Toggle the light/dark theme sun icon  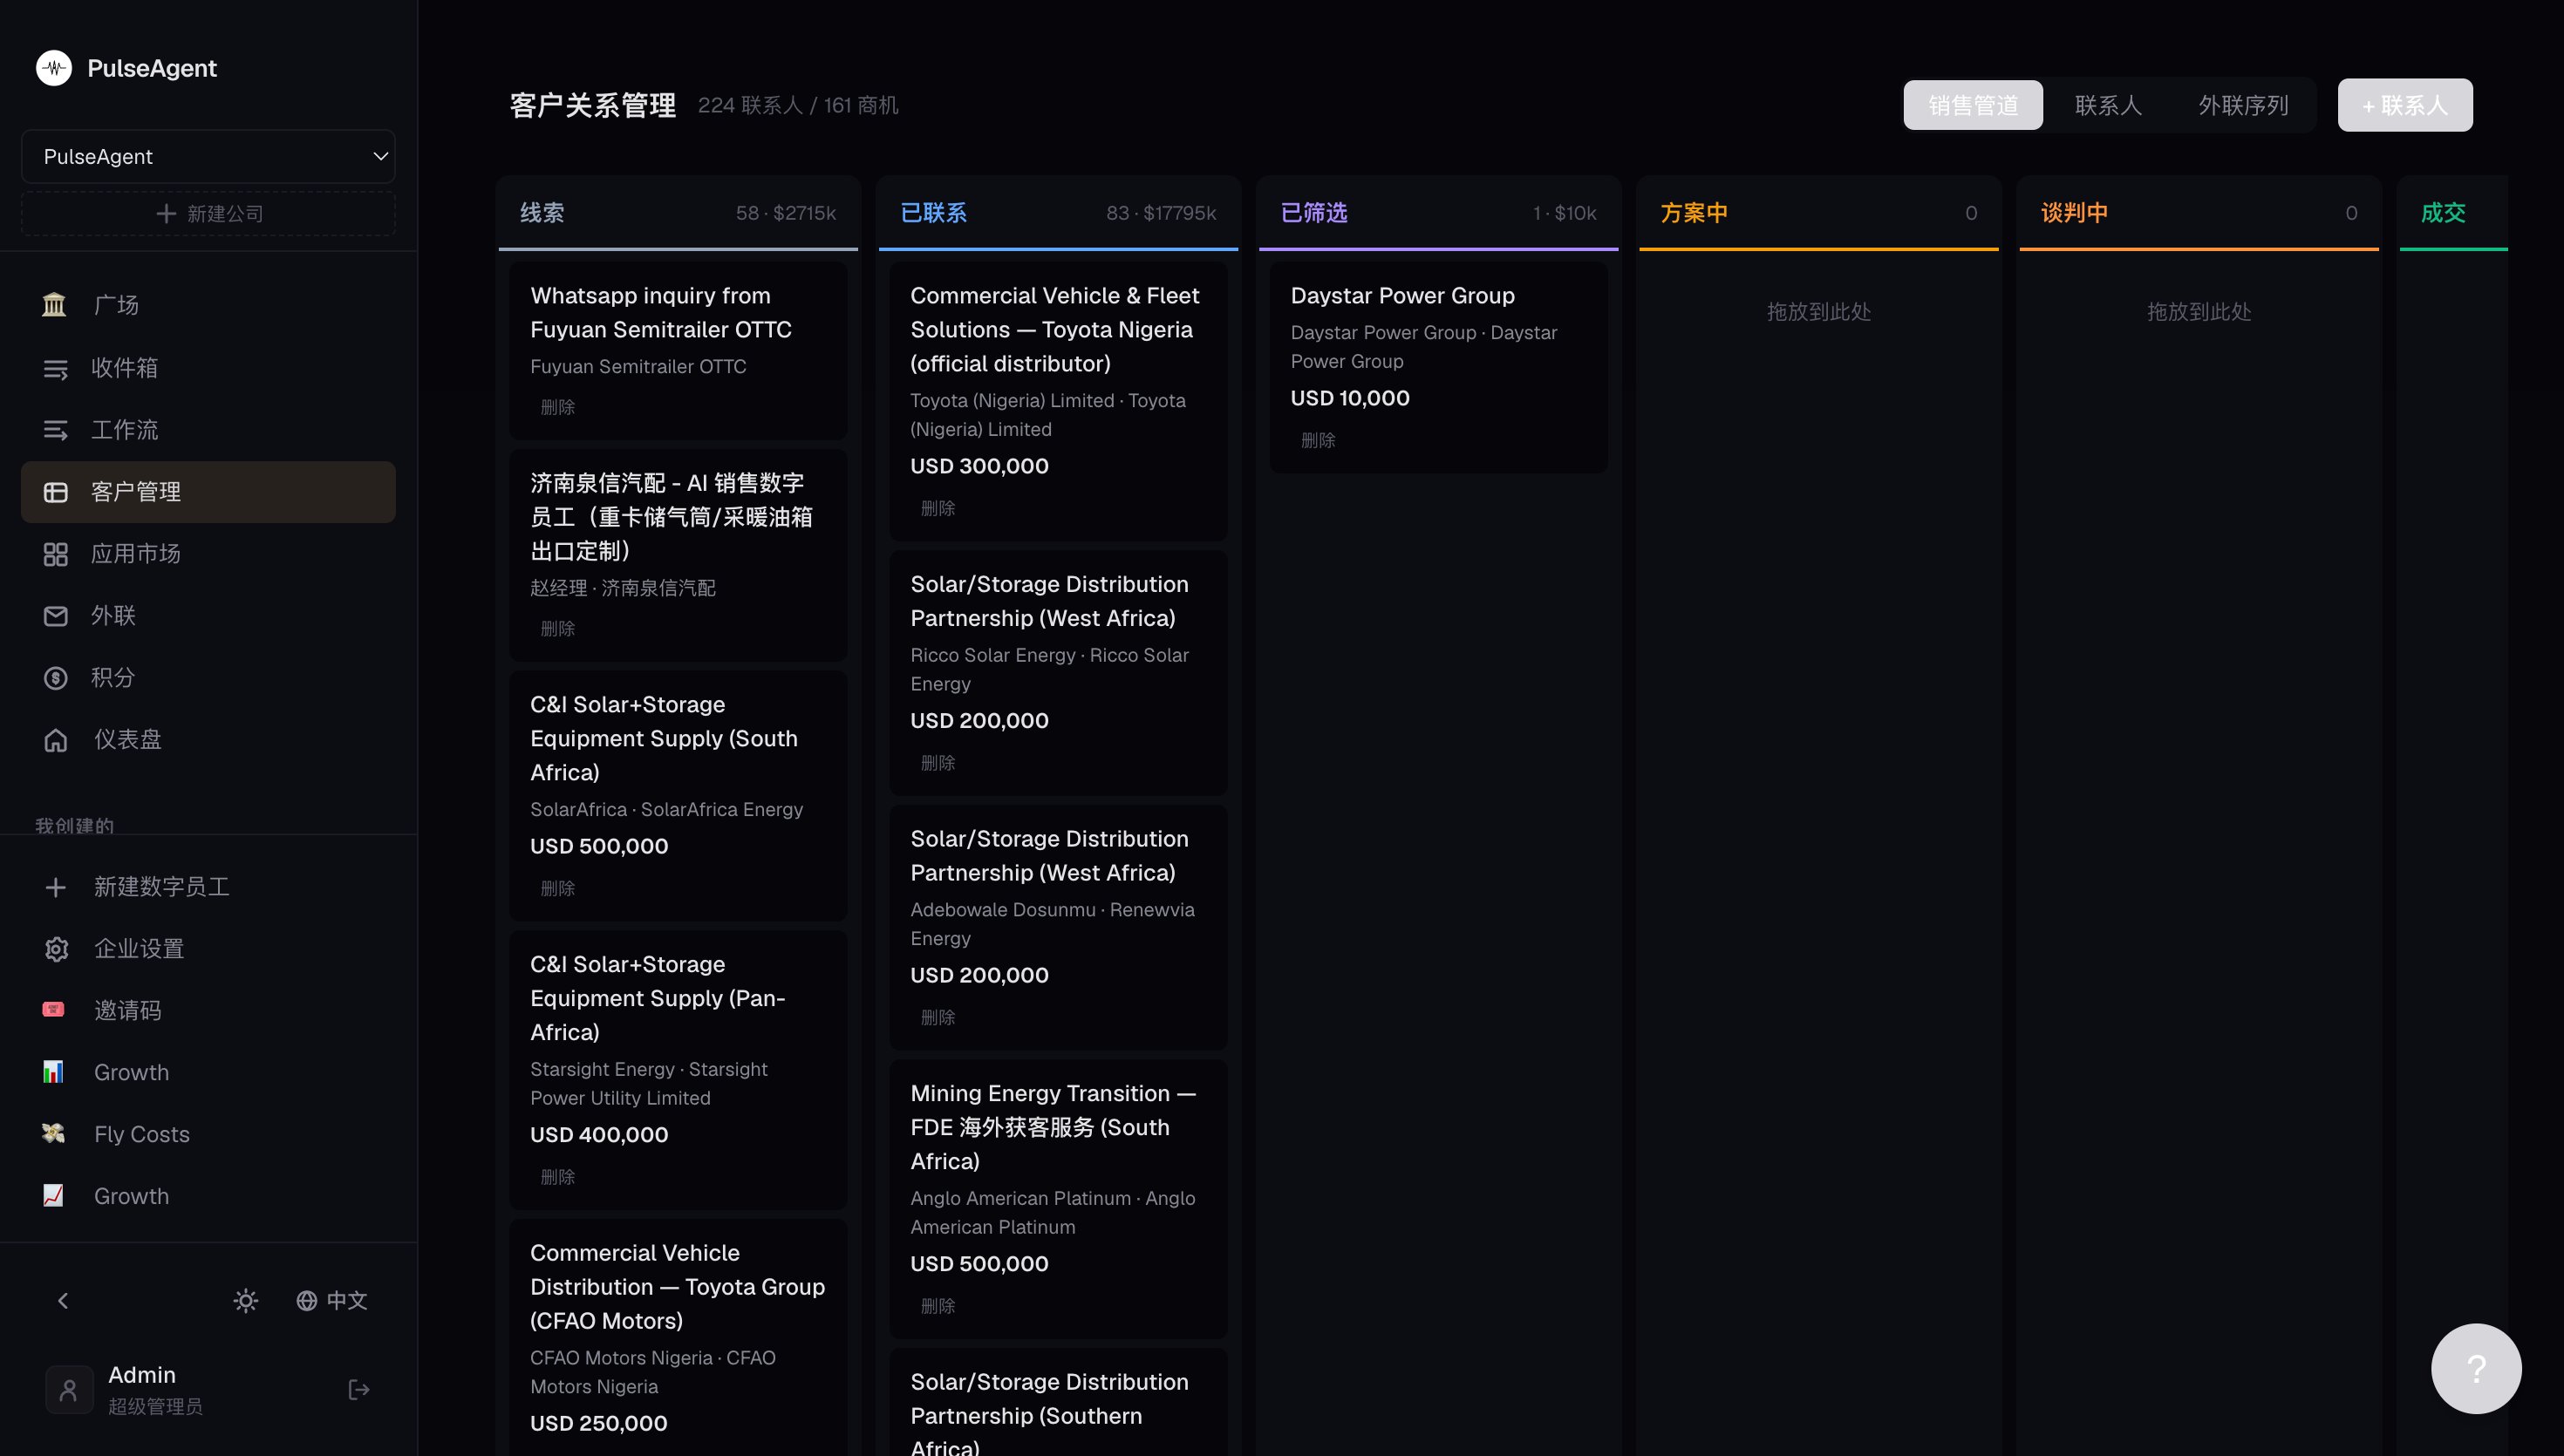tap(246, 1301)
